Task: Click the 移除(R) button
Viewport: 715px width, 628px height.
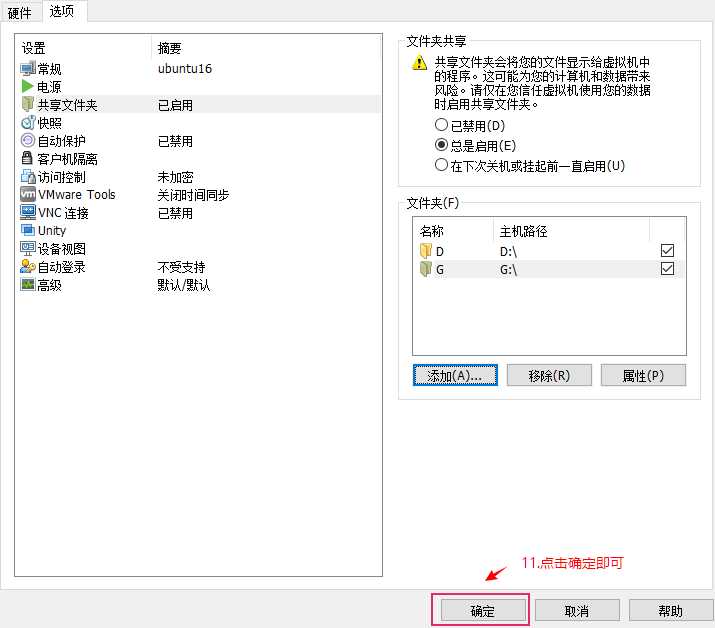Action: coord(549,375)
